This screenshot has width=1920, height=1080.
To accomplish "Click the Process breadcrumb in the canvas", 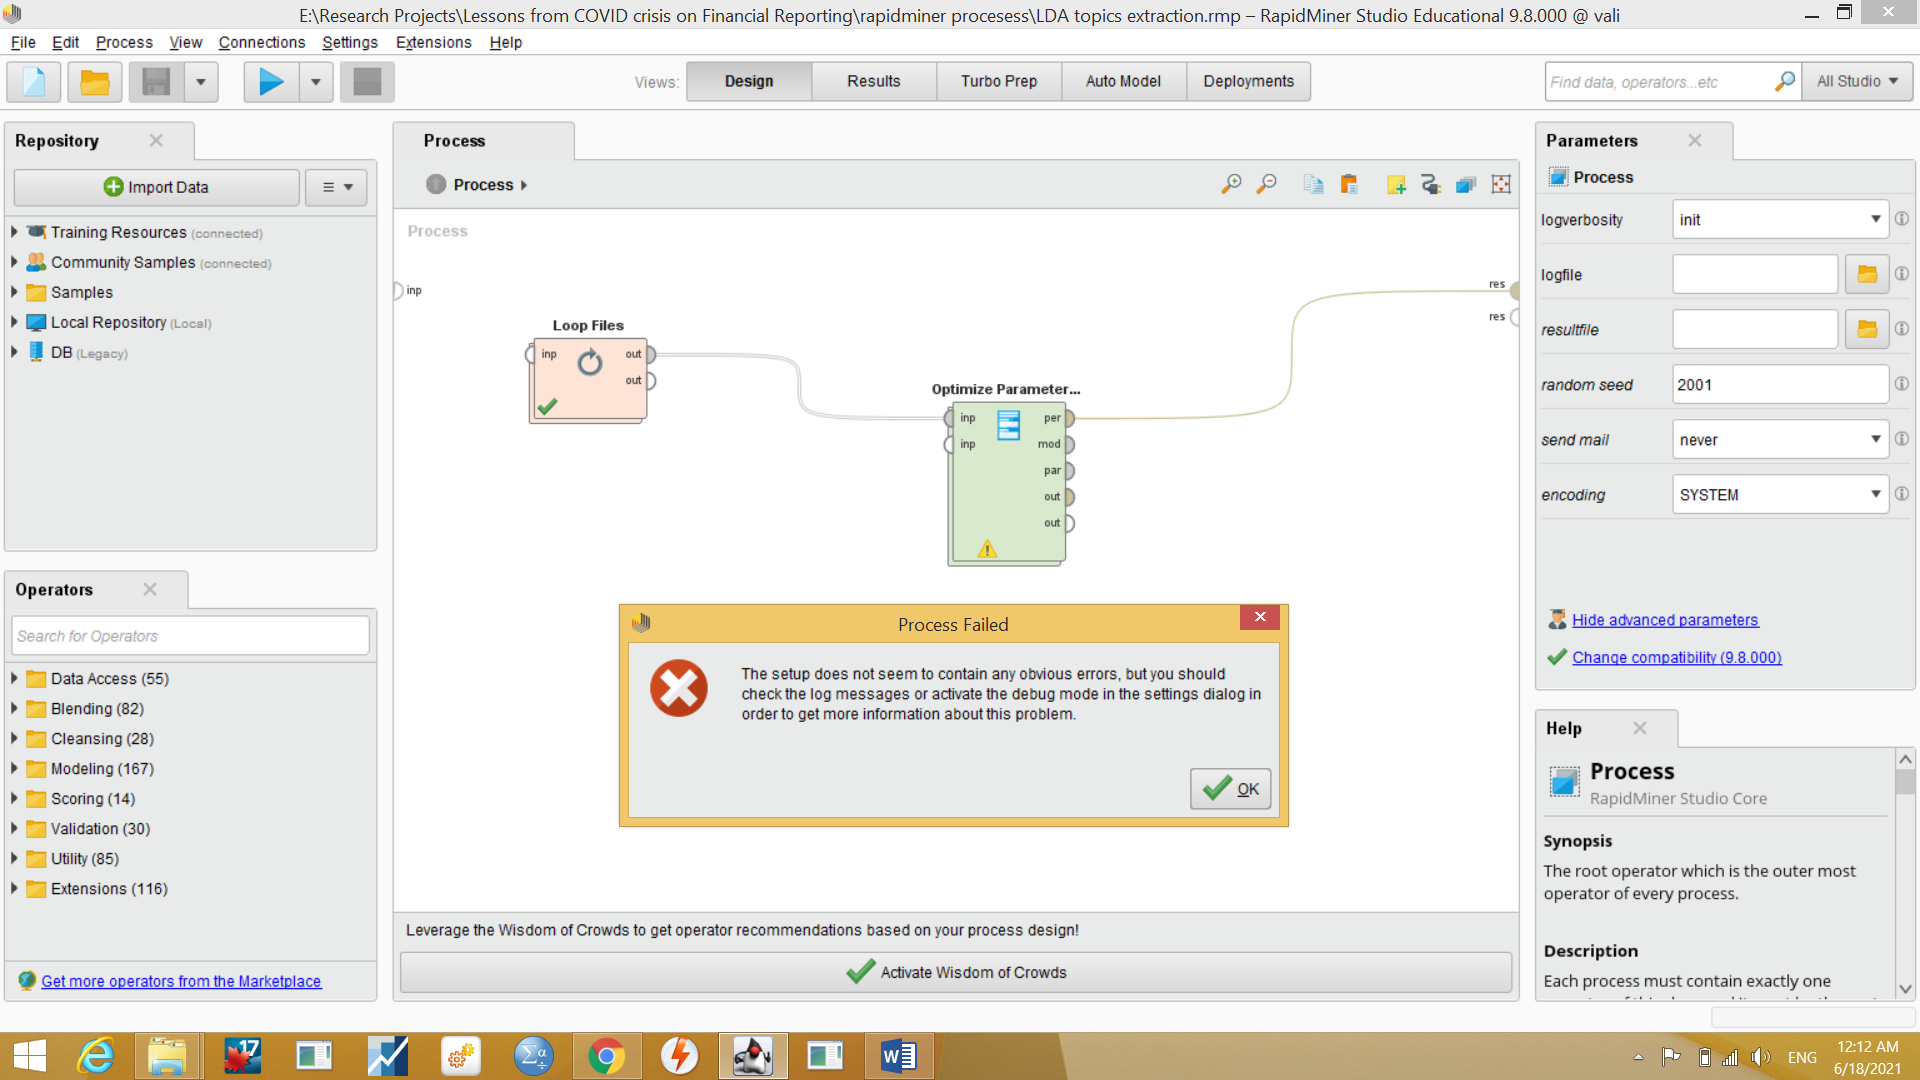I will pyautogui.click(x=483, y=184).
